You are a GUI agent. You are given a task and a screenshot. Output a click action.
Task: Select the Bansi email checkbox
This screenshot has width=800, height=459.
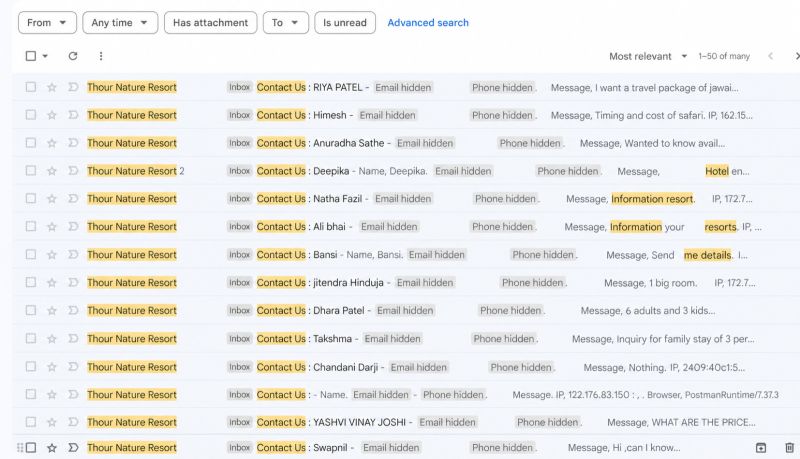[31, 254]
